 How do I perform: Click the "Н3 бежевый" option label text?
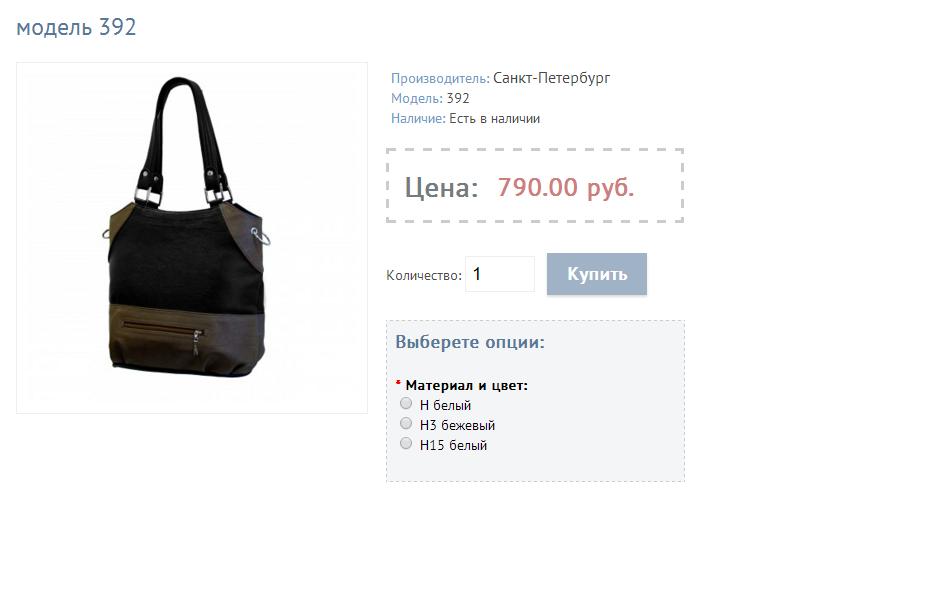tap(457, 425)
